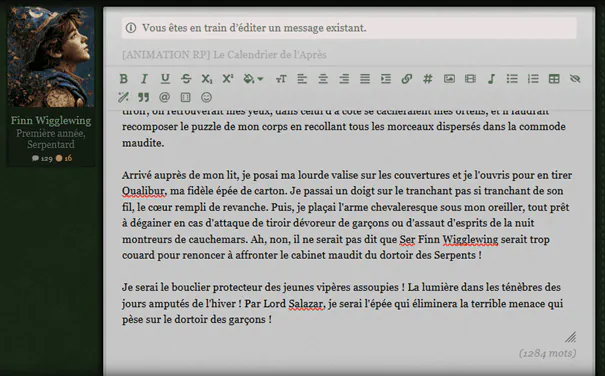
Task: Insert hidden spoiler text
Action: 575,79
